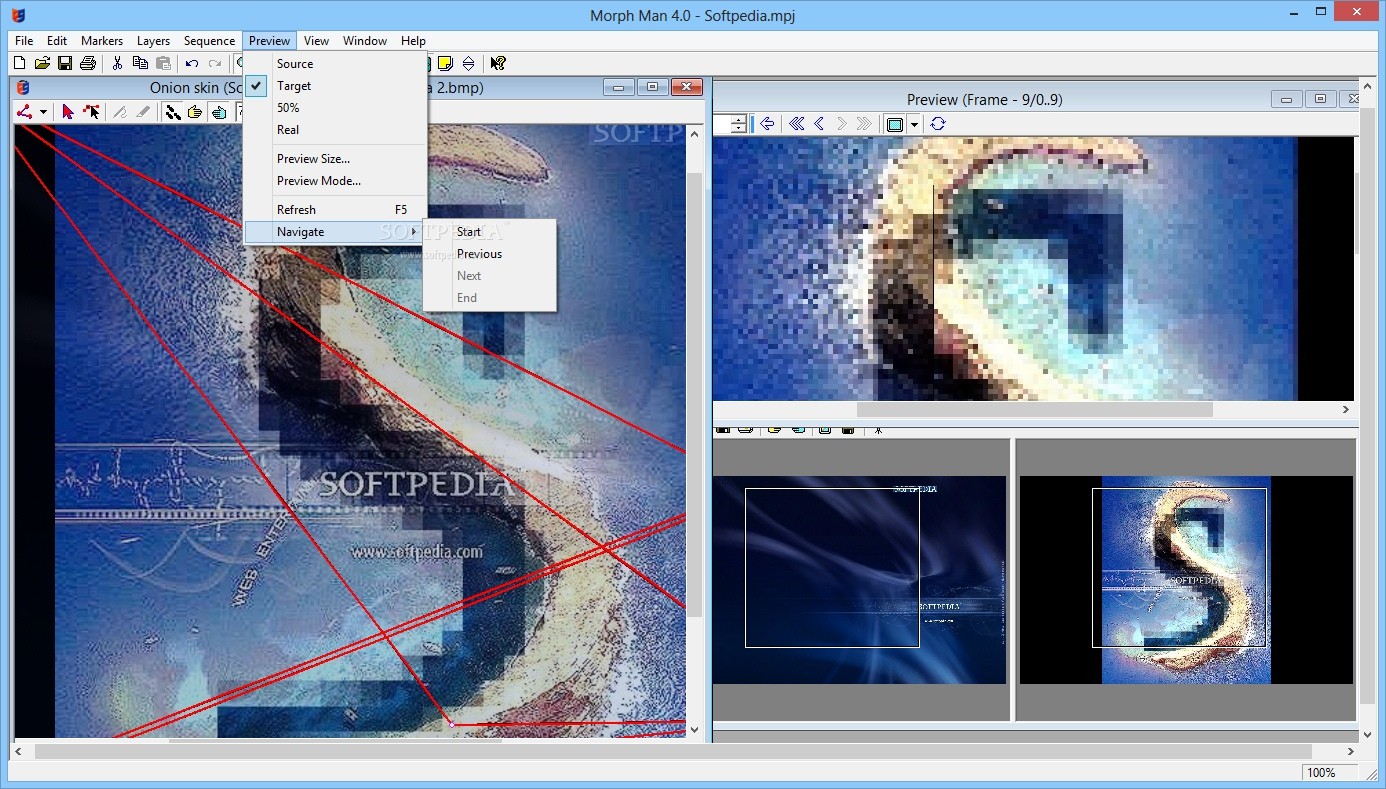Open the preview display mode dropdown arrow
Viewport: 1386px width, 789px height.
coord(914,124)
